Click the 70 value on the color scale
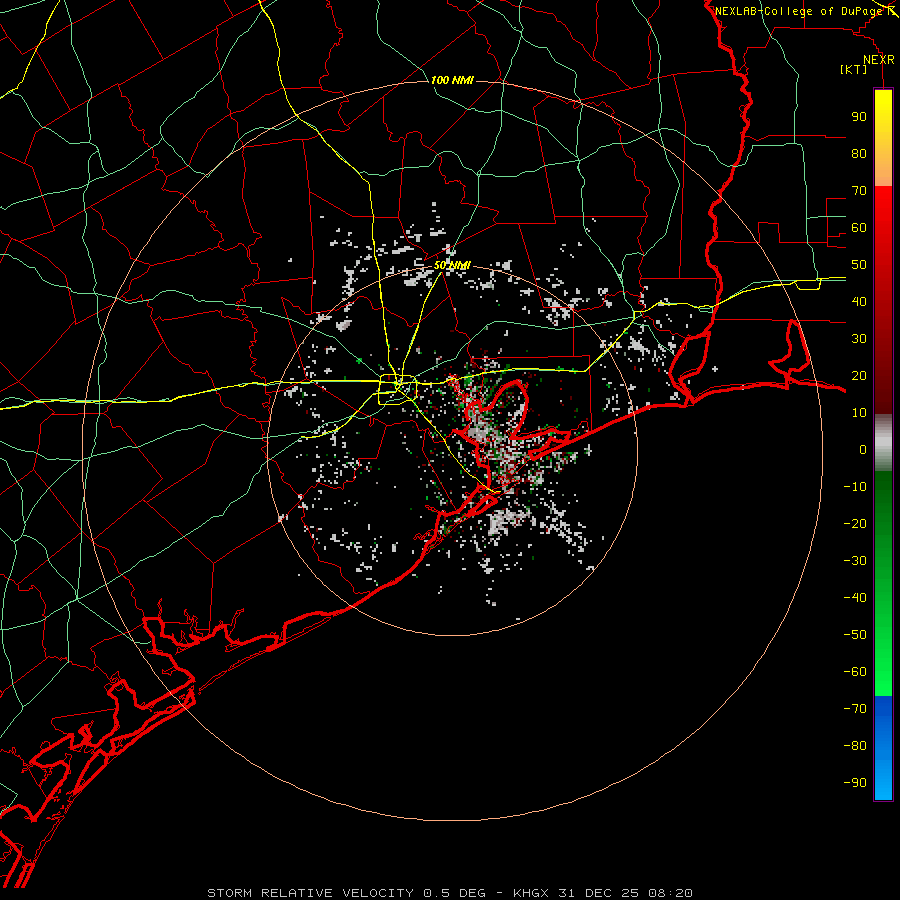The width and height of the screenshot is (900, 900). click(859, 191)
